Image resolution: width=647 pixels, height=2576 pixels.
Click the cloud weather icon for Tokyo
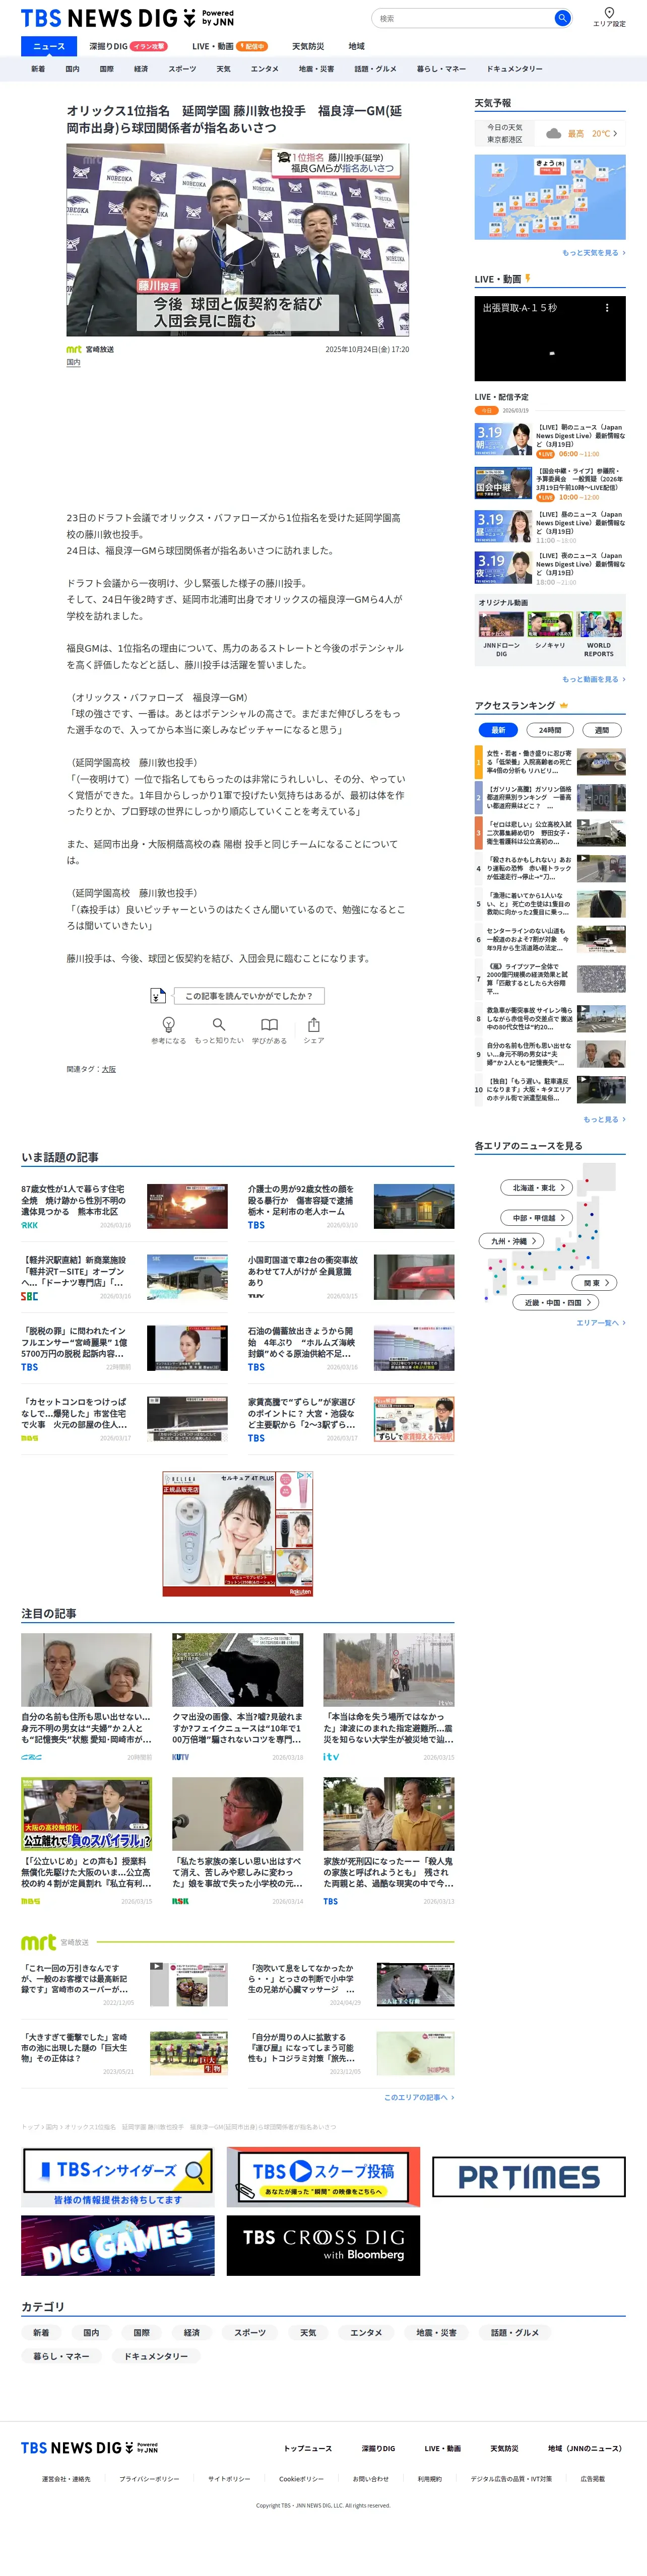coord(553,133)
